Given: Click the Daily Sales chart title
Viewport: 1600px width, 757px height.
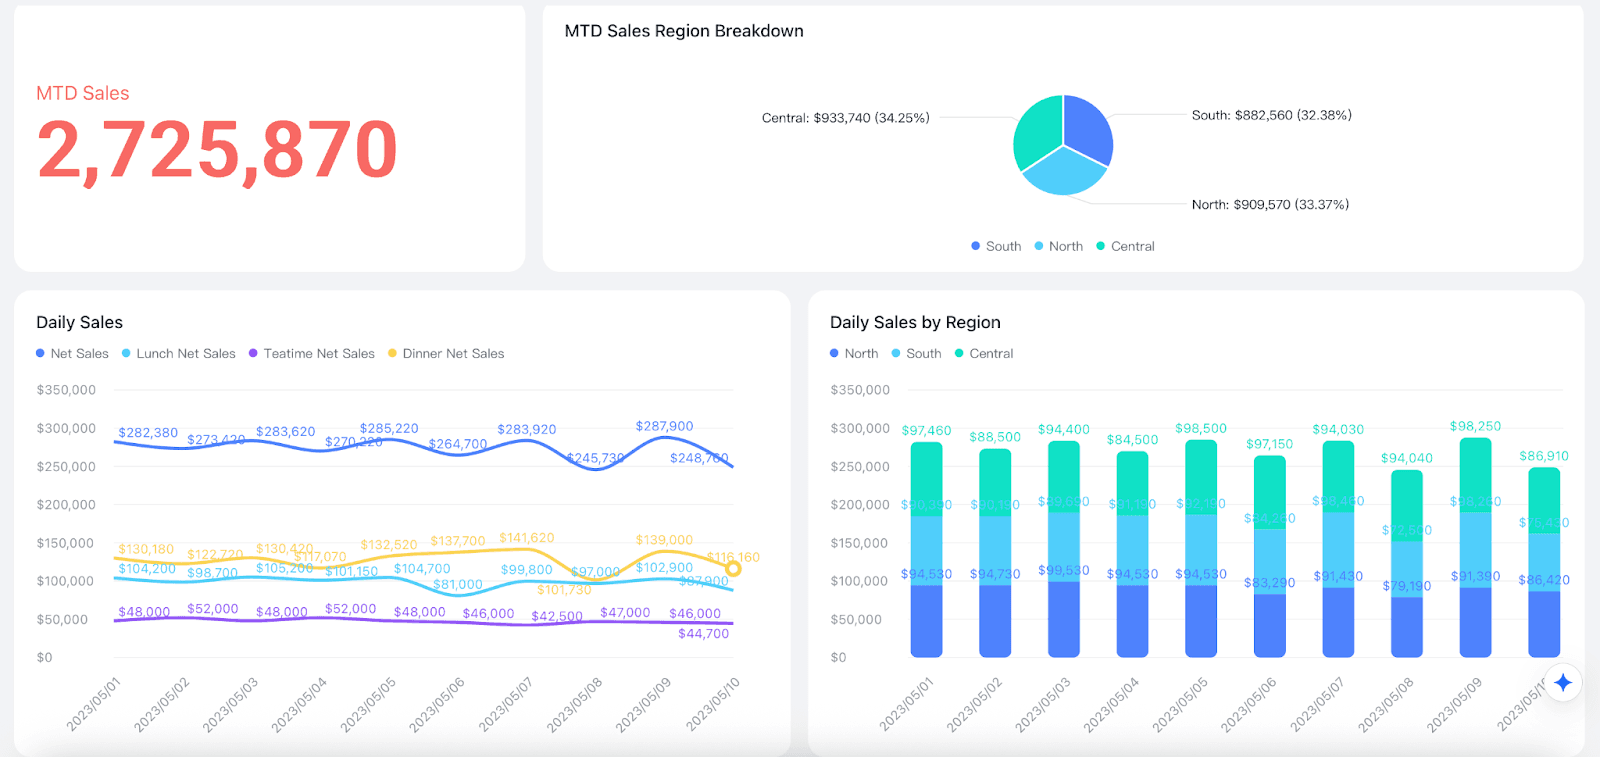Looking at the screenshot, I should [x=79, y=322].
